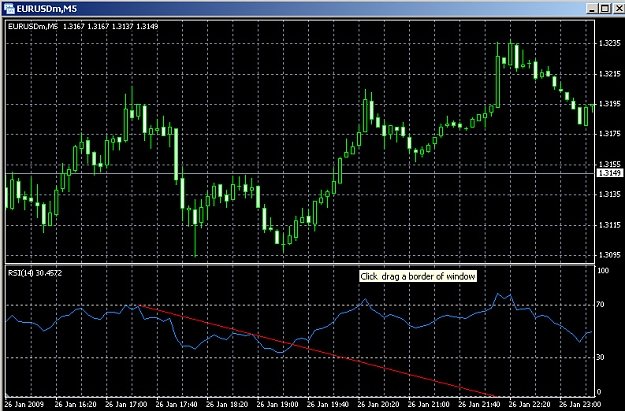The height and width of the screenshot is (411, 625).
Task: Click the 1.3235 price scale label
Action: (x=610, y=43)
